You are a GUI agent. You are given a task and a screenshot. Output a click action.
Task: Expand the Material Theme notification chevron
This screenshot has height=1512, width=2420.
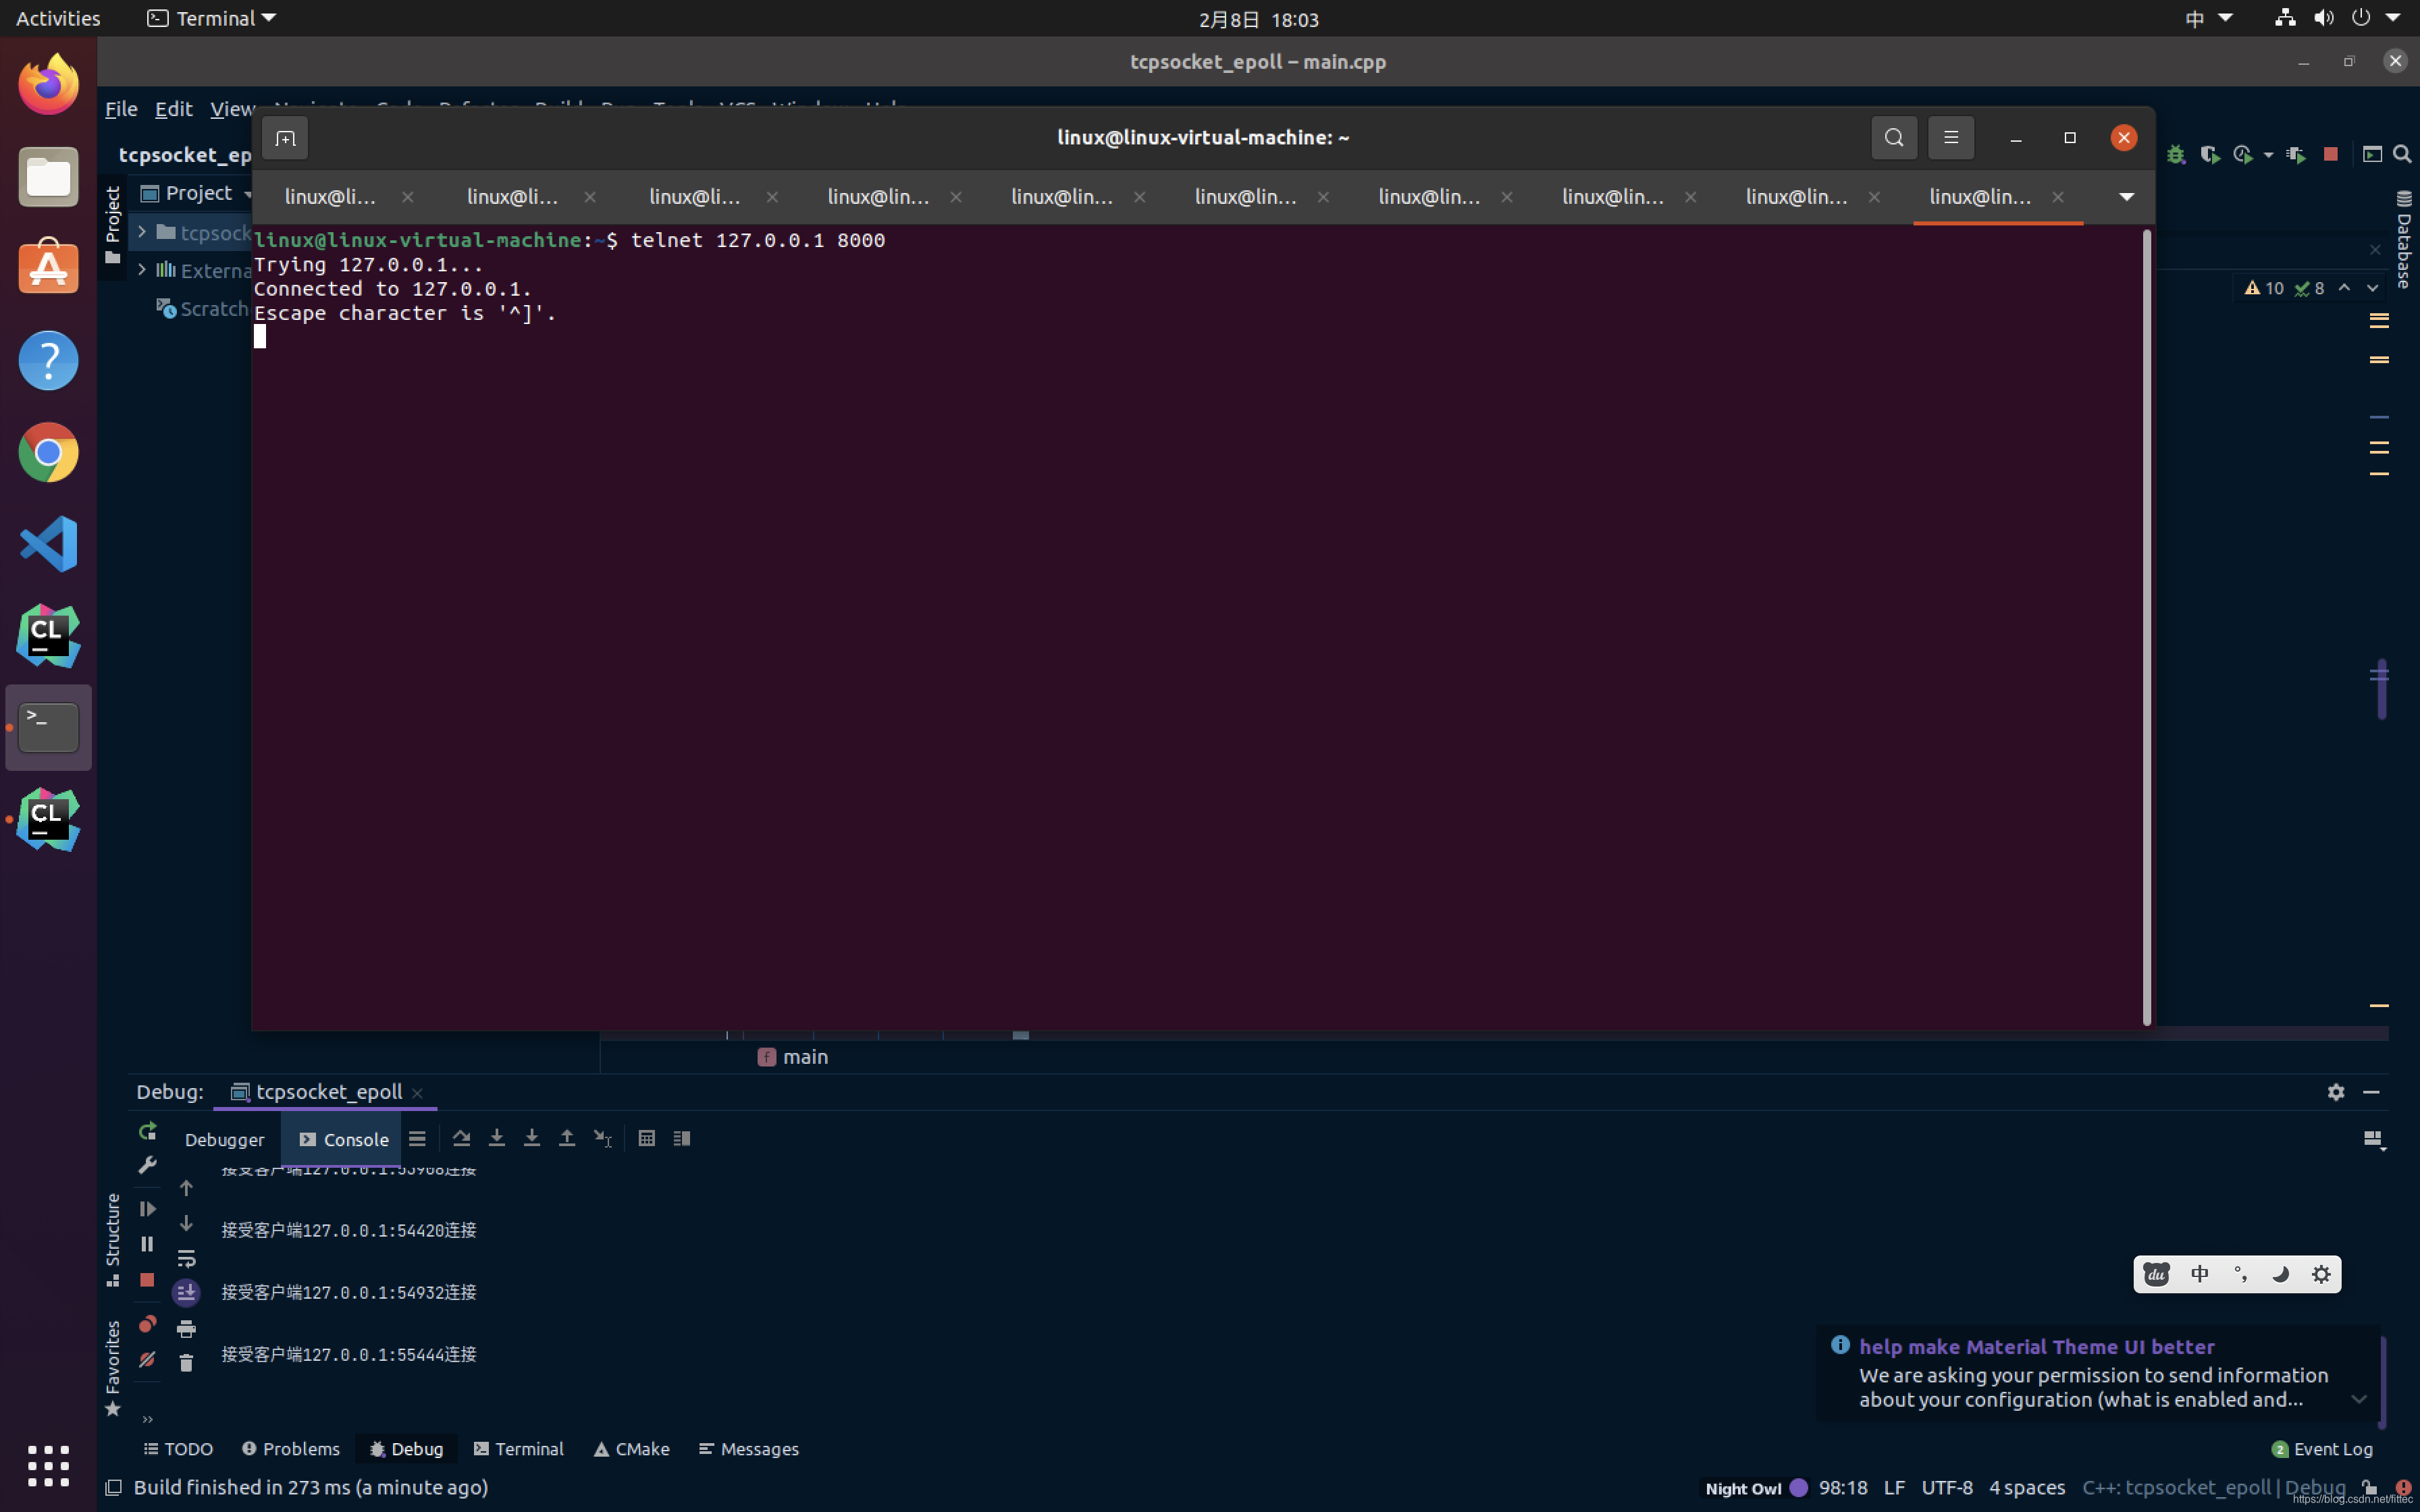click(2358, 1399)
